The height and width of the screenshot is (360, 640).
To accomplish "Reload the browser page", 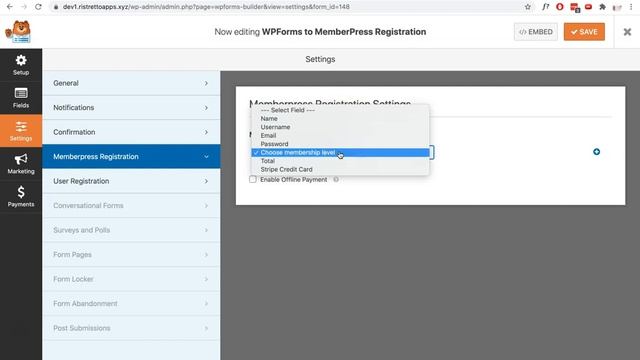I will point(38,7).
